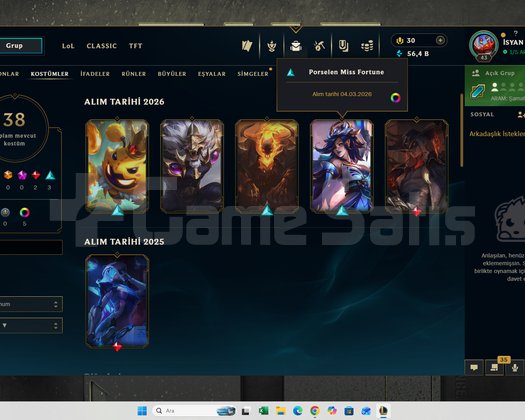Open File Explorer from the taskbar
This screenshot has height=420, width=525.
click(x=281, y=411)
